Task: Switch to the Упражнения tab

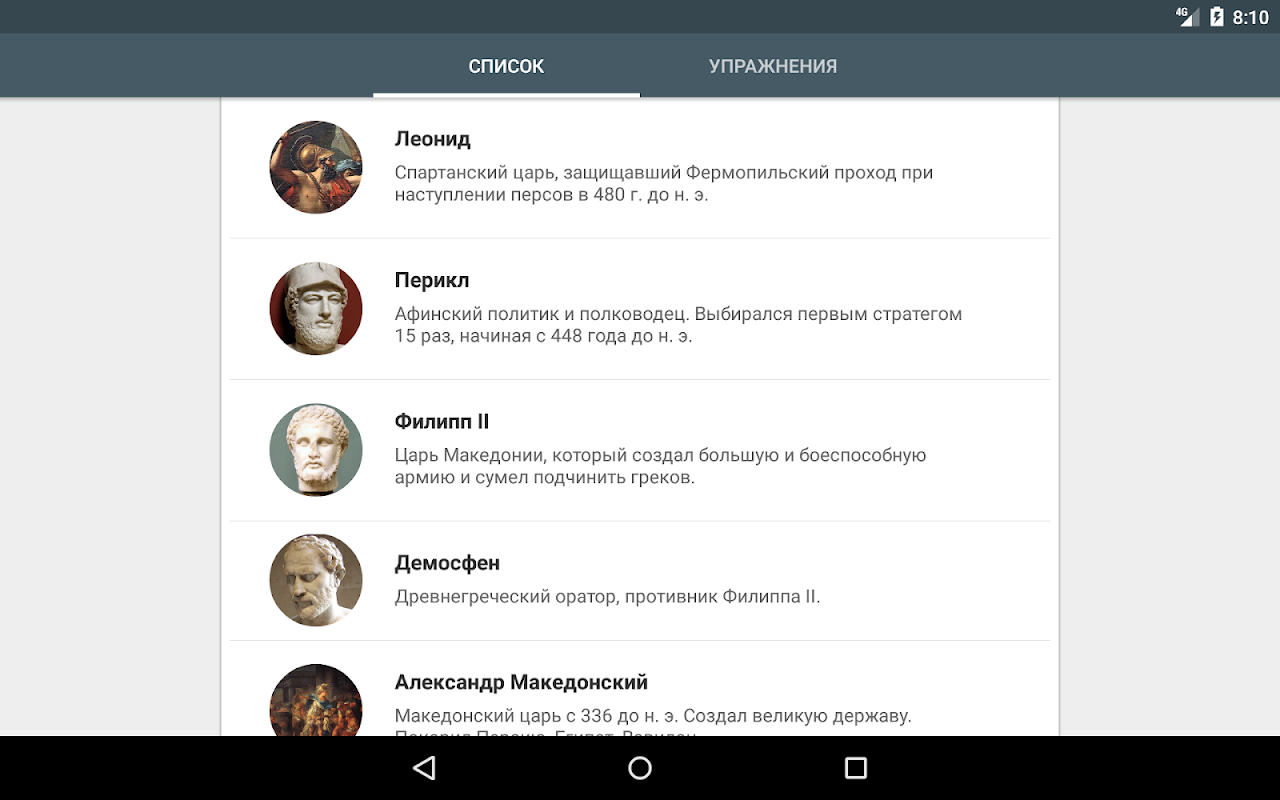Action: tap(773, 66)
